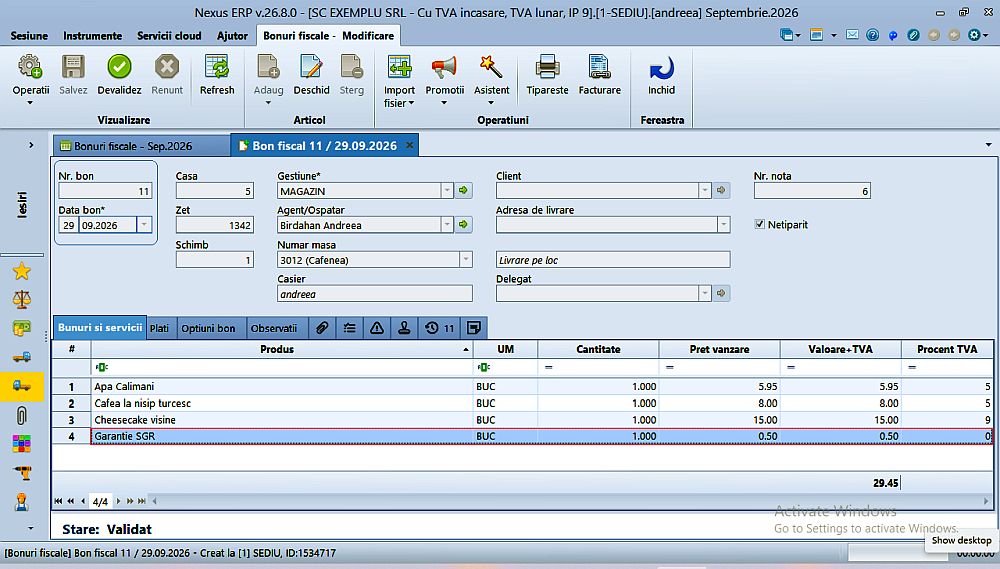
Task: Switch to the Plati tab
Action: pos(159,328)
